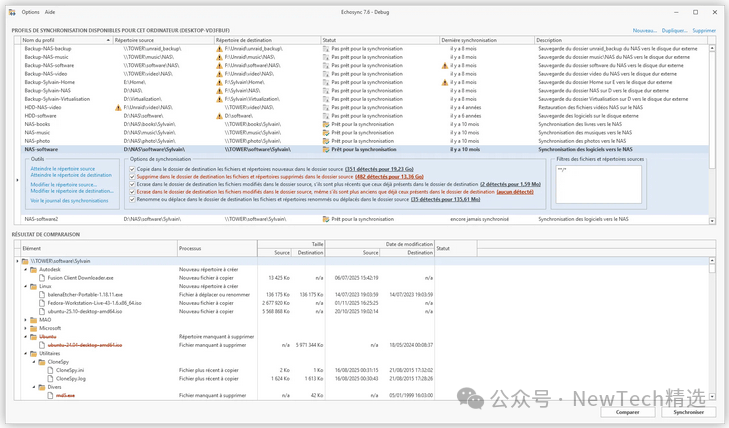729x428 pixels.
Task: Click the CloneSpy folder icon
Action: [42, 361]
